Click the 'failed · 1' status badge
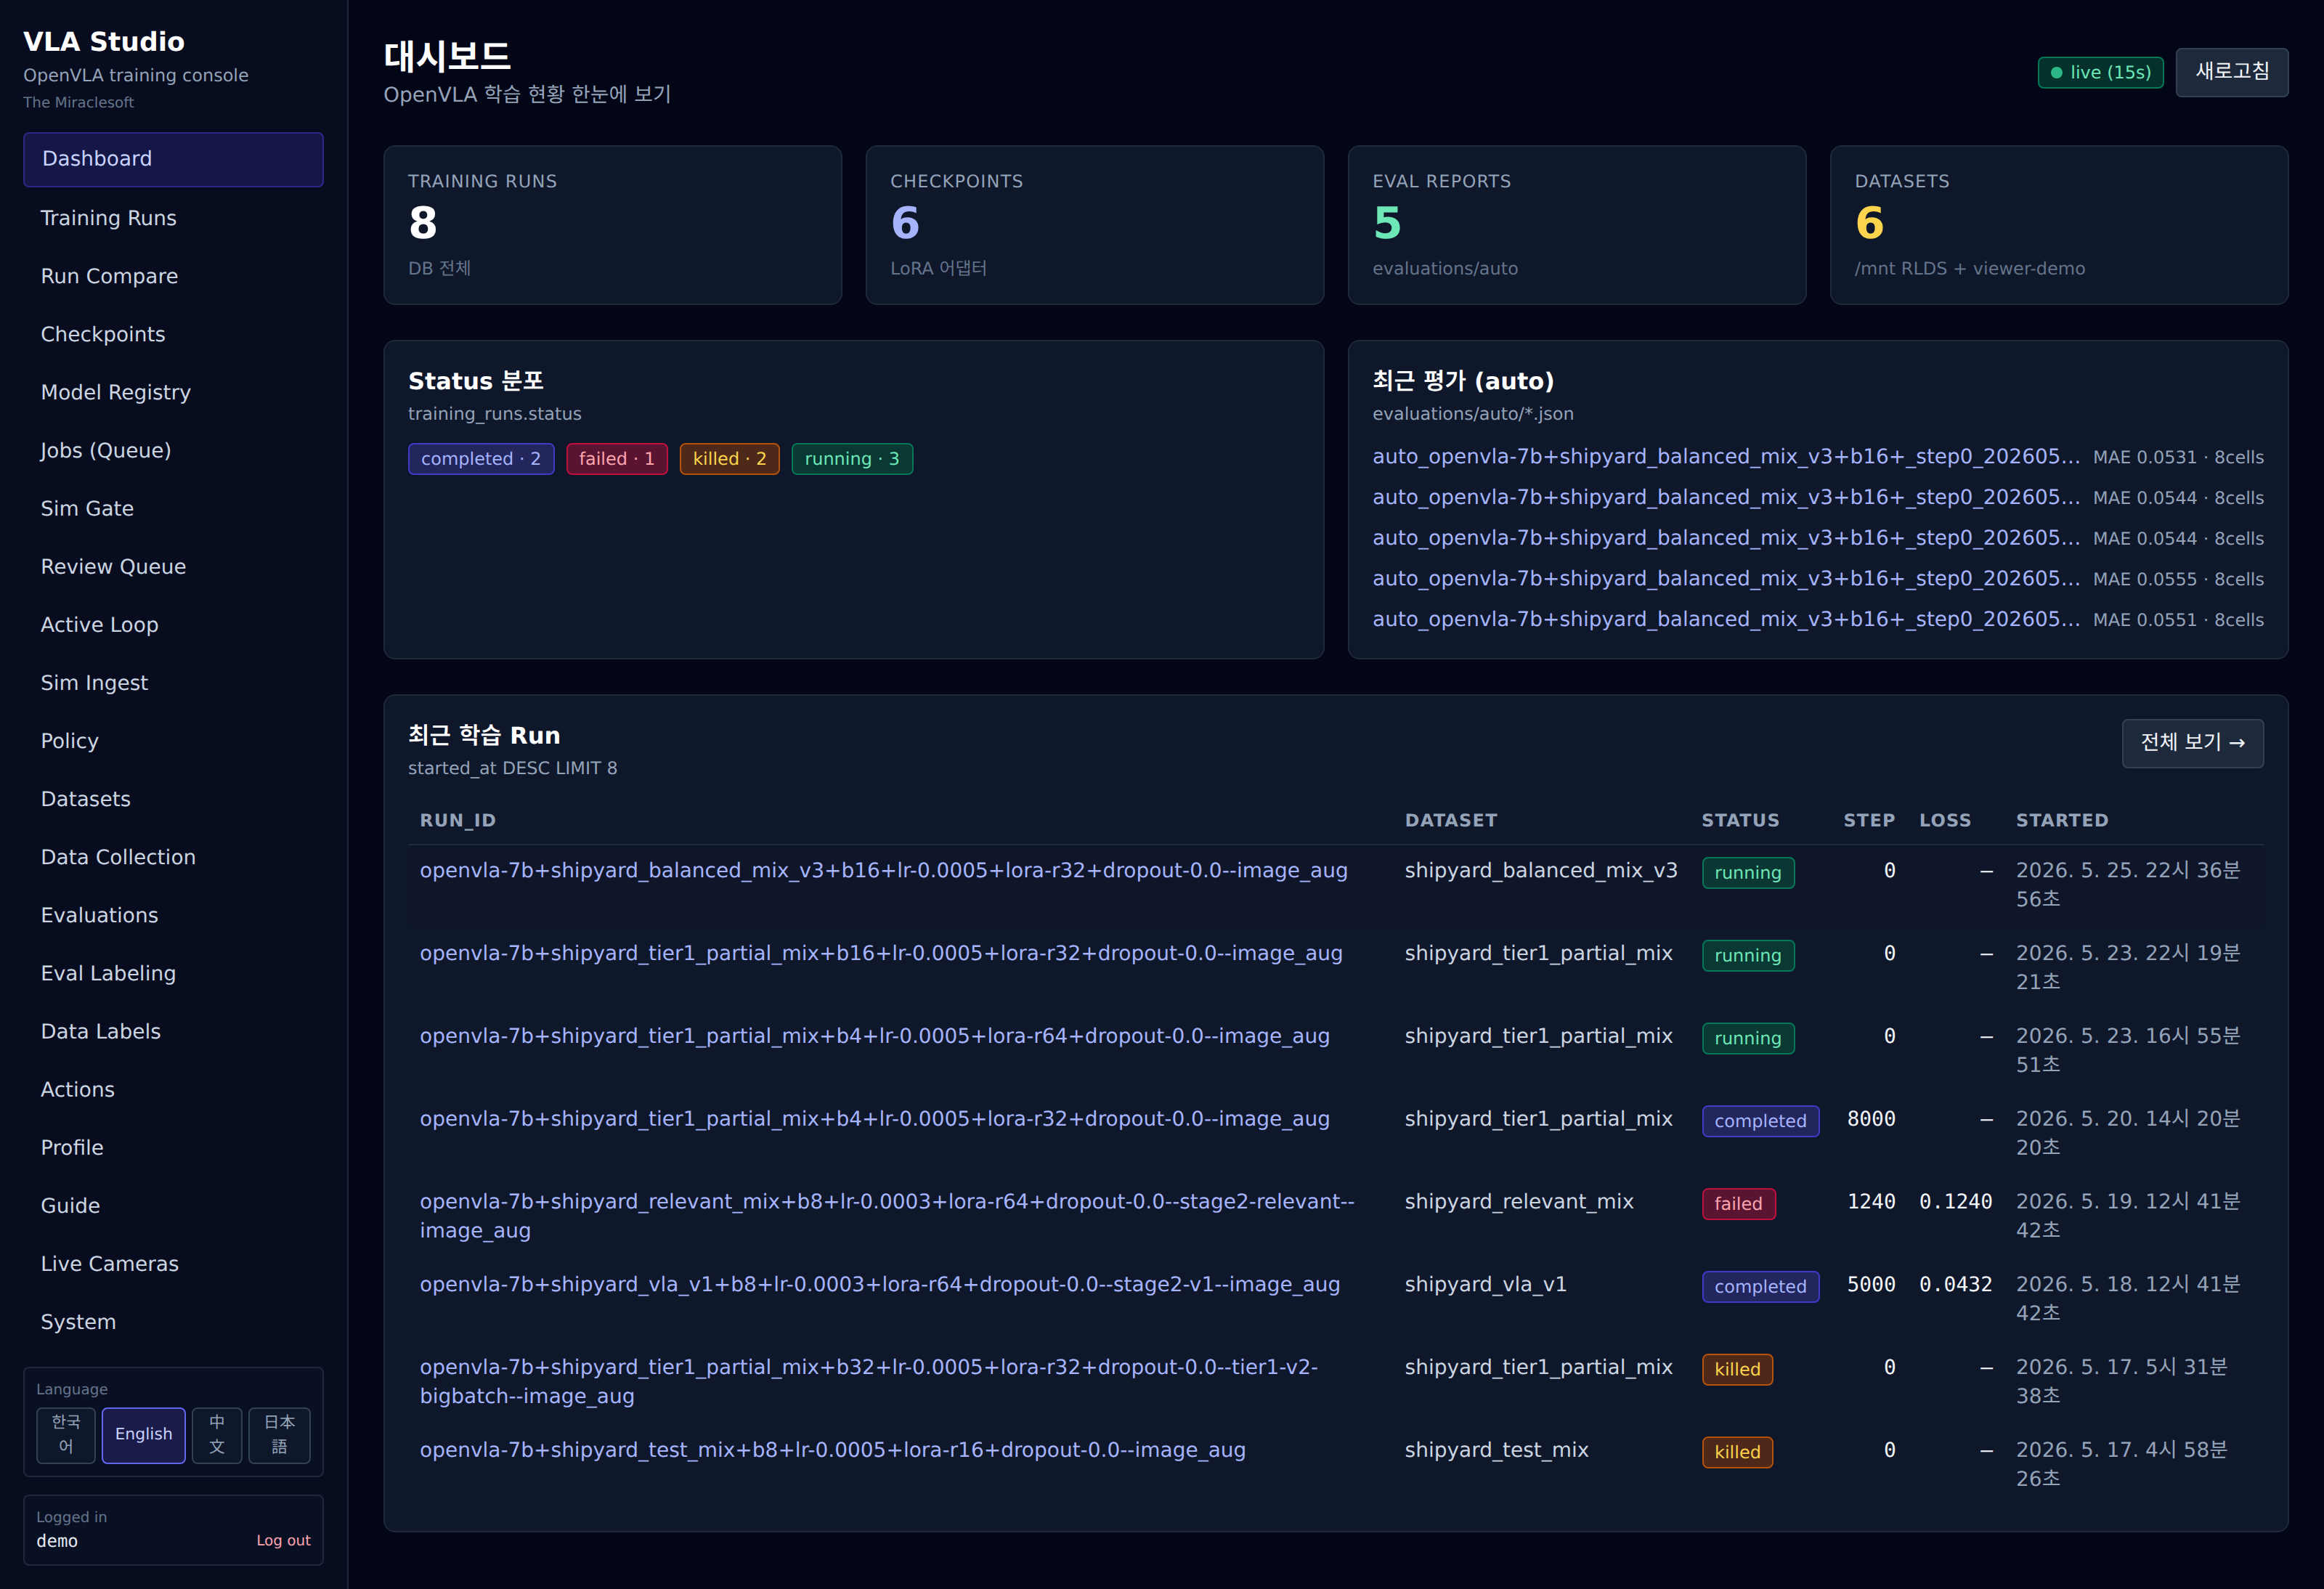Viewport: 2324px width, 1589px height. [617, 459]
